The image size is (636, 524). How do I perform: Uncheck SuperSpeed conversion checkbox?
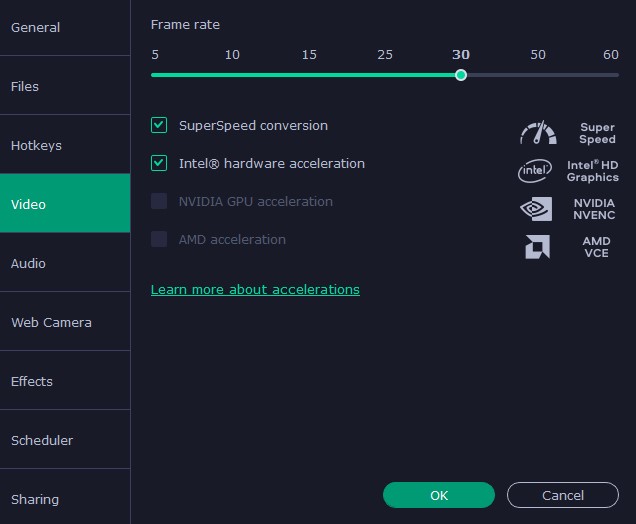159,125
